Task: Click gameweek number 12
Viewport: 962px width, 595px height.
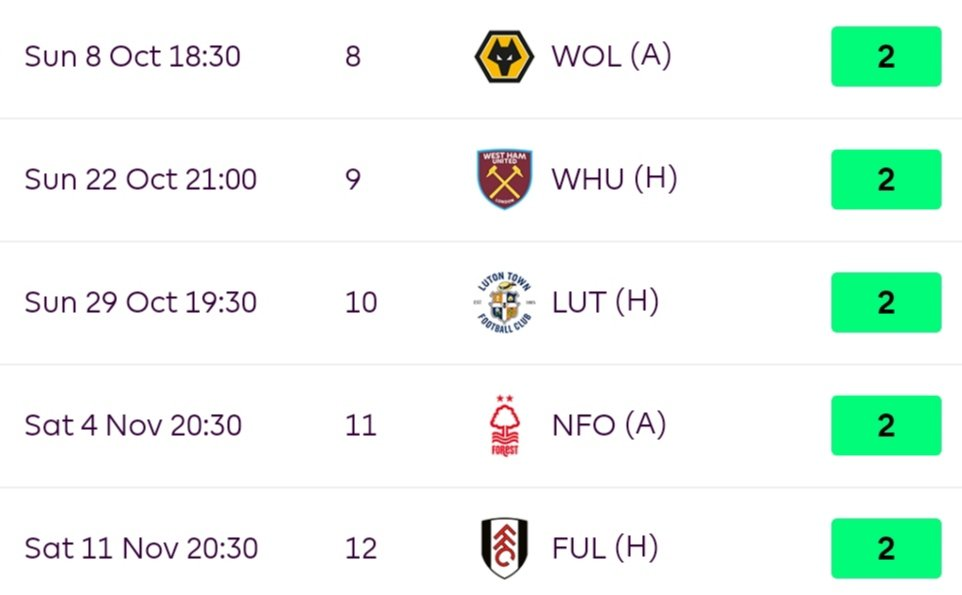Action: point(361,549)
